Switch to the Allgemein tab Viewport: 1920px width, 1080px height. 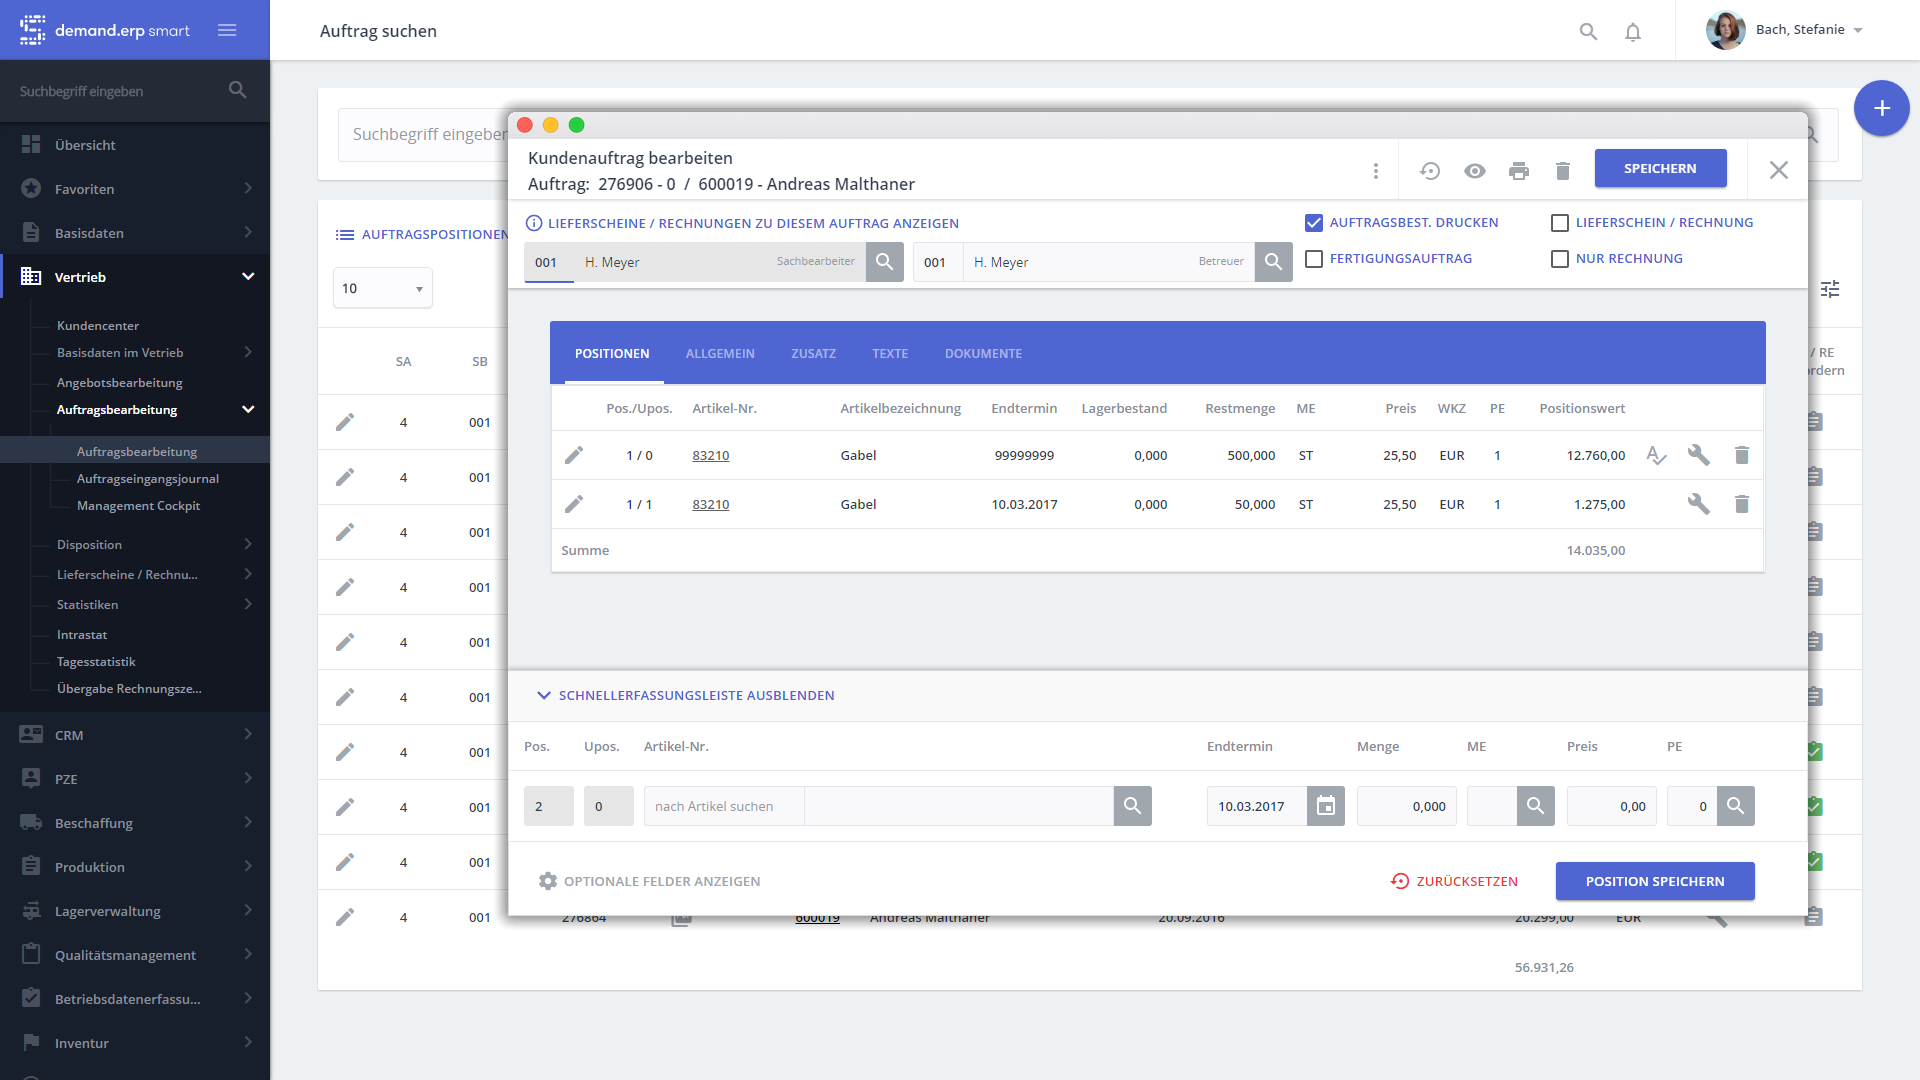720,354
